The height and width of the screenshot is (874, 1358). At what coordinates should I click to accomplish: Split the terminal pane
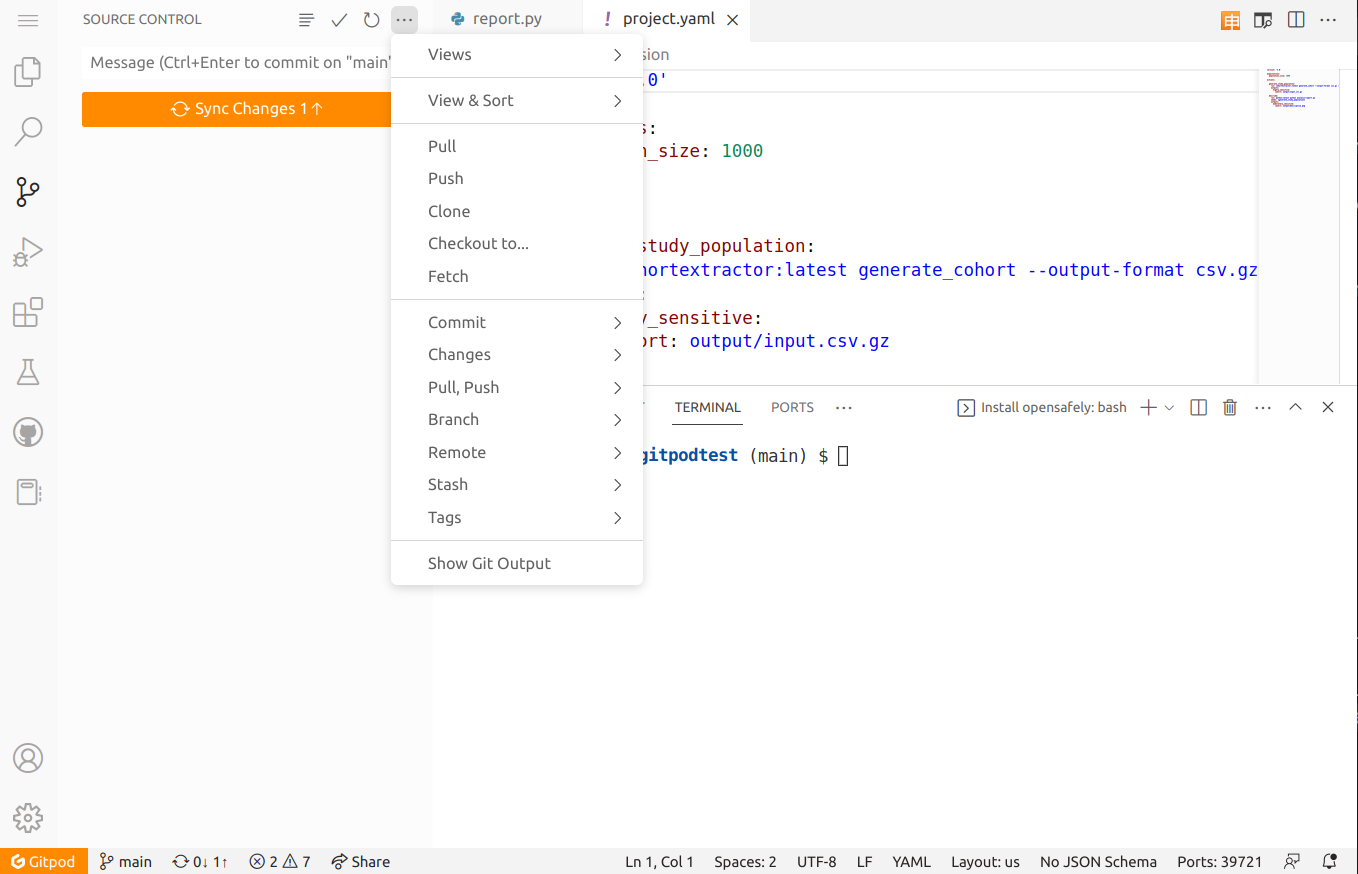point(1198,407)
